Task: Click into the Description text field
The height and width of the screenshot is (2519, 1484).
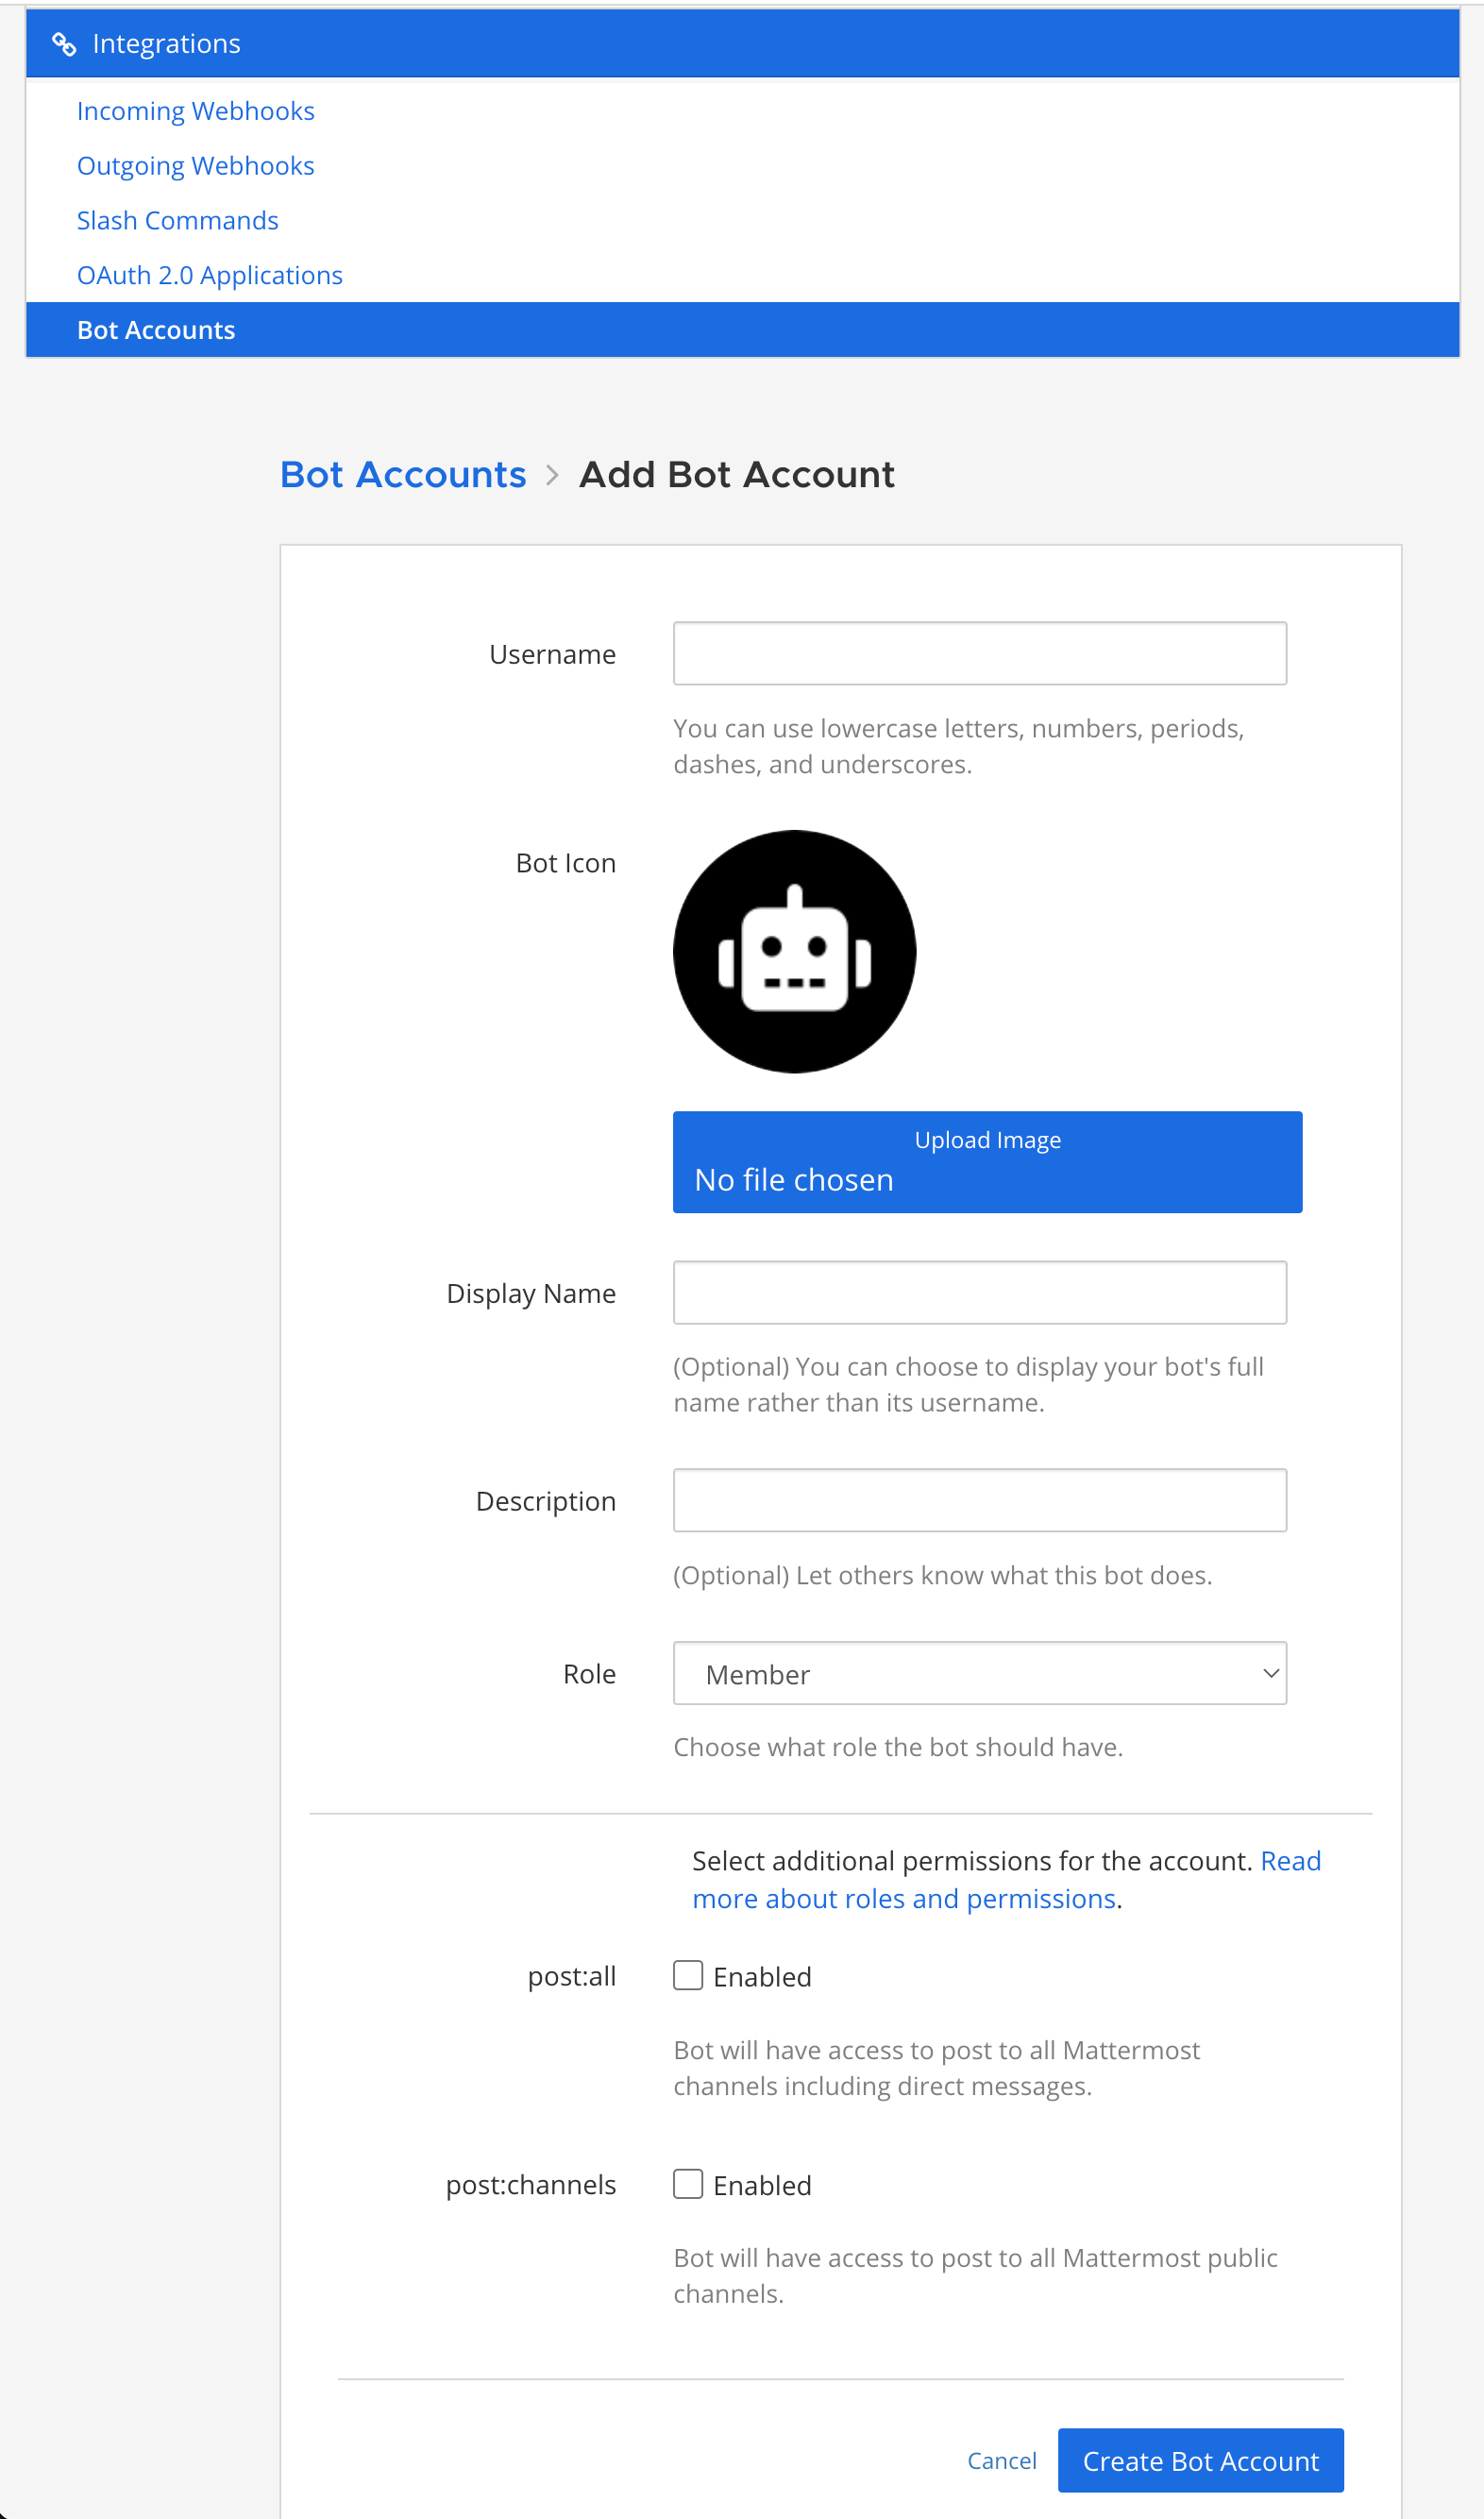Action: (980, 1500)
